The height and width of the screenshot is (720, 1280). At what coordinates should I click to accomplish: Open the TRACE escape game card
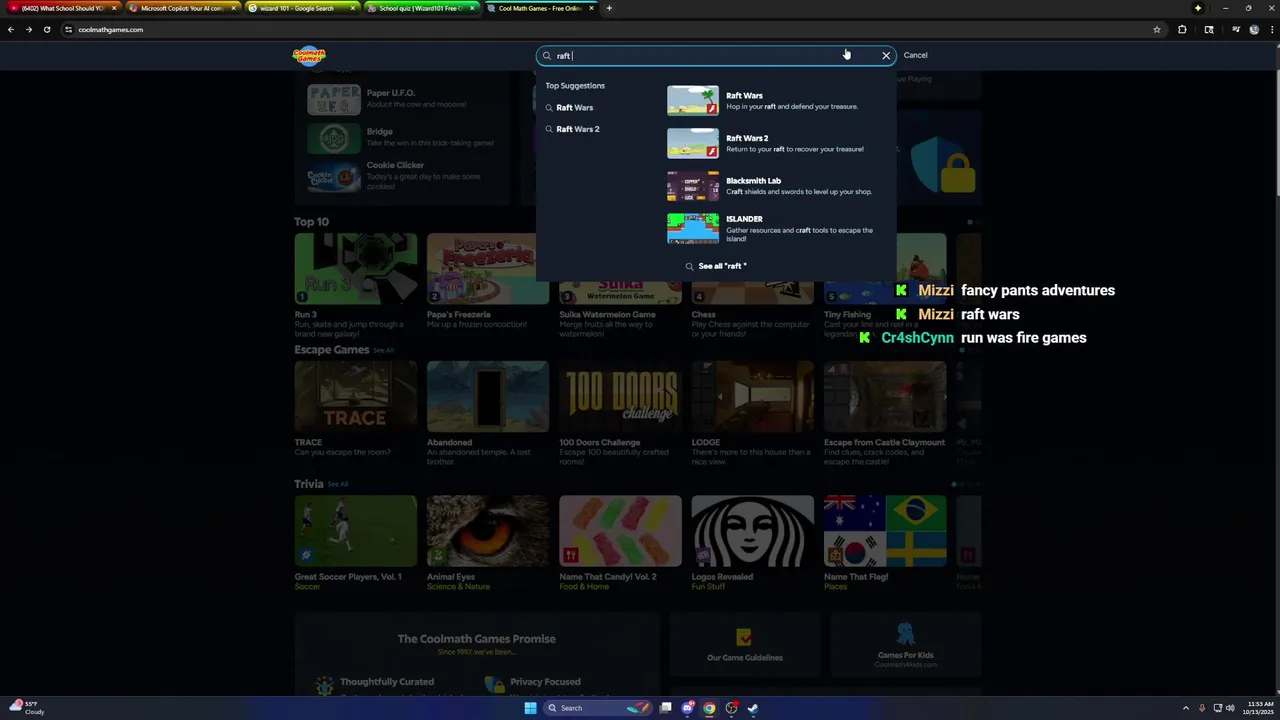pyautogui.click(x=355, y=397)
